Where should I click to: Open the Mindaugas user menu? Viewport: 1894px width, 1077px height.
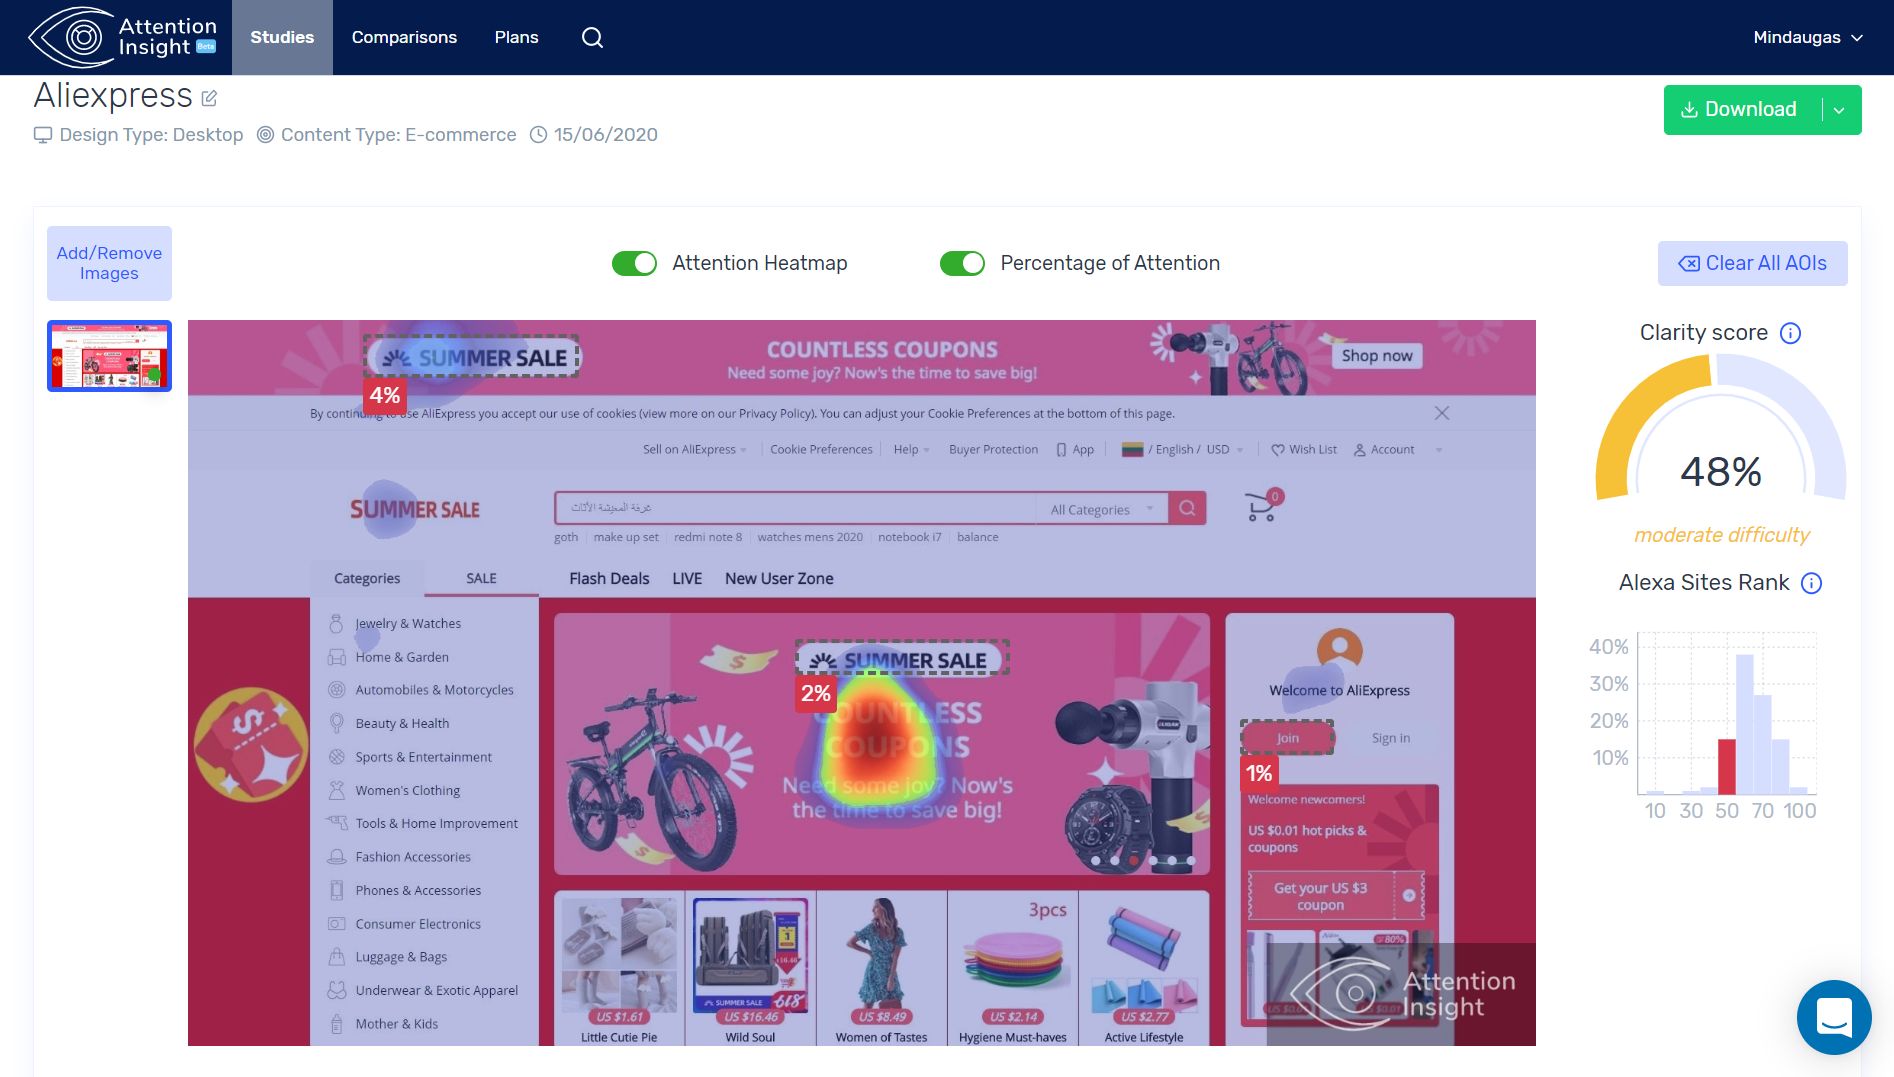pos(1807,37)
